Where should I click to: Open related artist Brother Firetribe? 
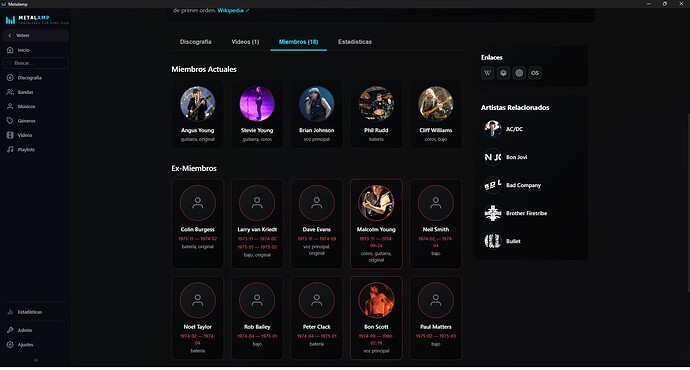[x=530, y=213]
